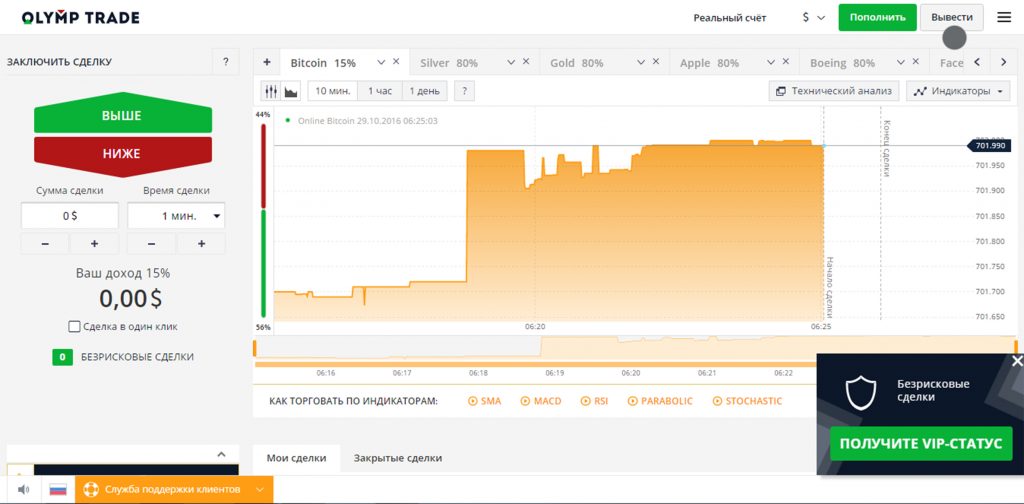Expand the Gold tab asset dropdown

tap(641, 63)
